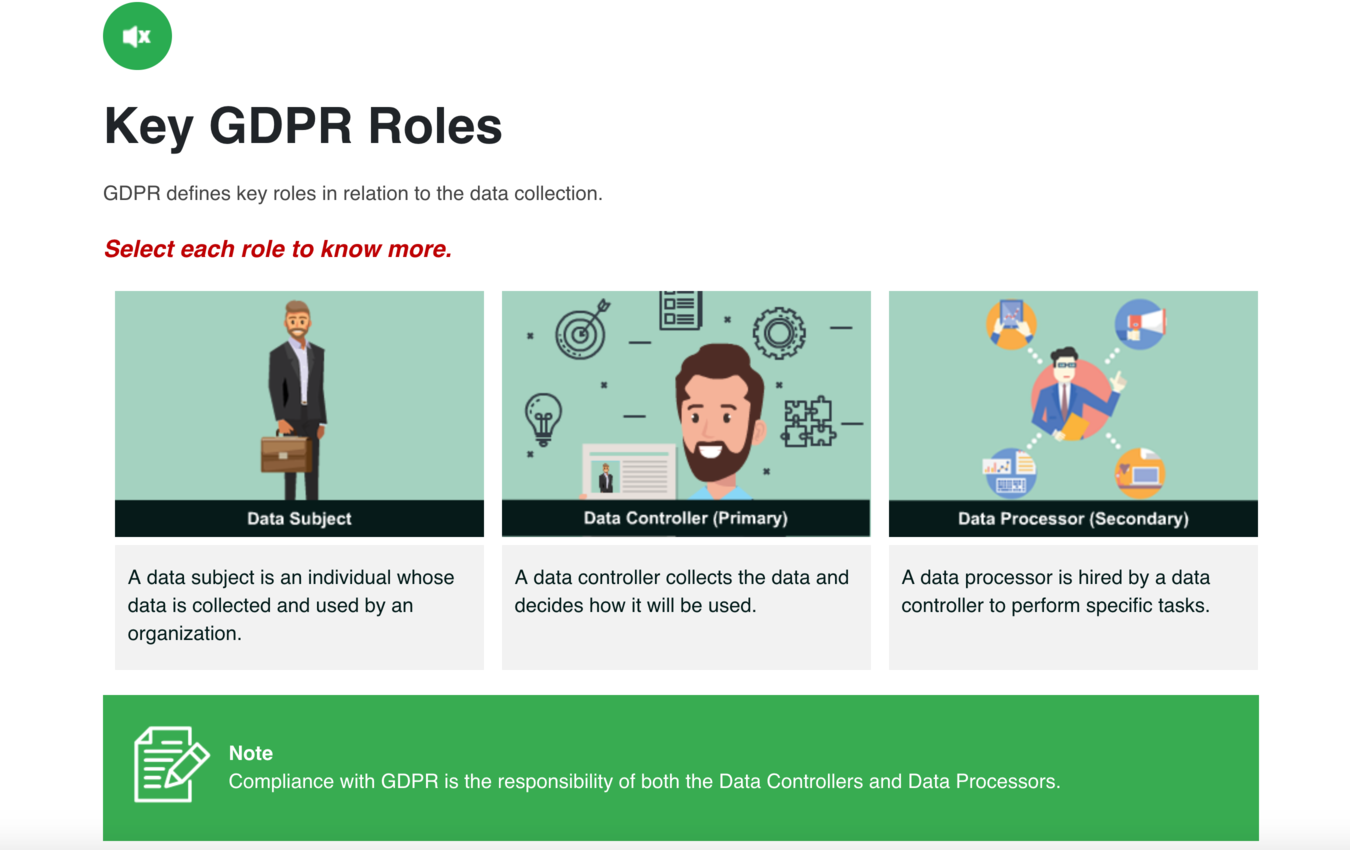Image resolution: width=1350 pixels, height=850 pixels.
Task: Click the puzzle pieces icon
Action: tap(808, 422)
